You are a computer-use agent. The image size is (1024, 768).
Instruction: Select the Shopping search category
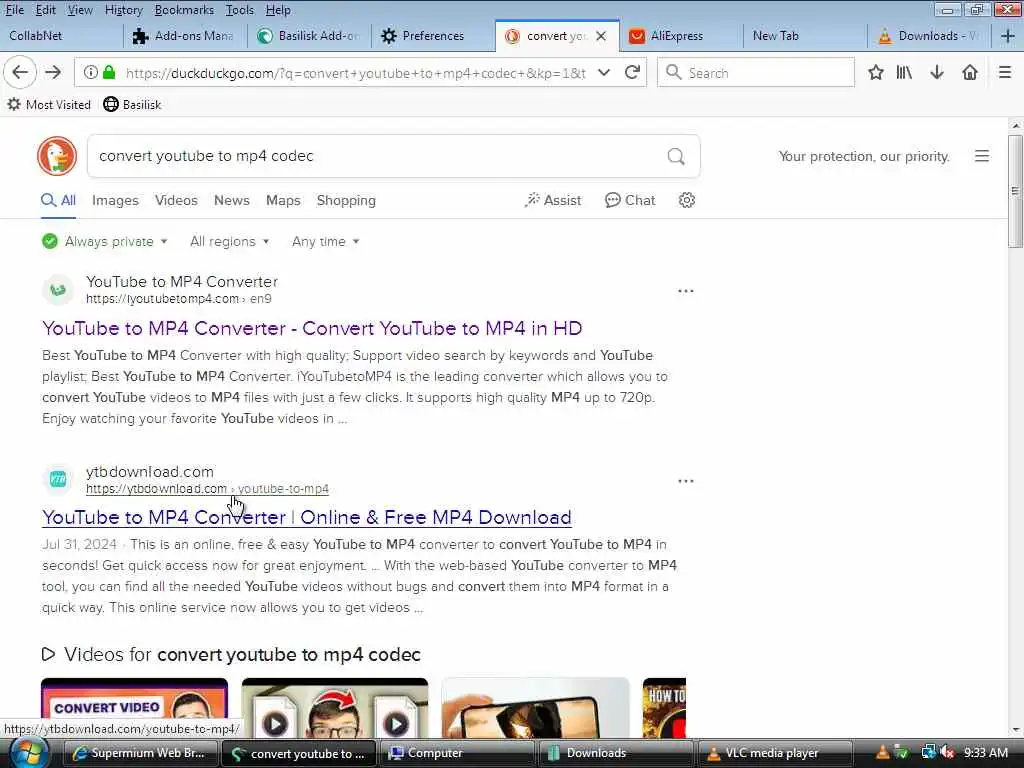click(x=346, y=200)
